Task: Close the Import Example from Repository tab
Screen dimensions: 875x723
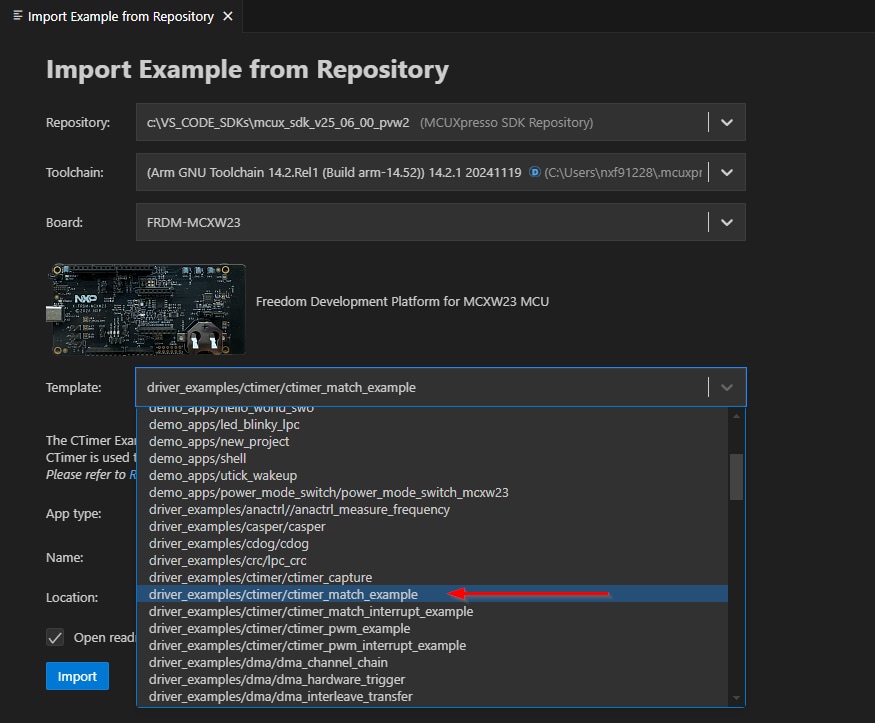Action: pos(228,16)
